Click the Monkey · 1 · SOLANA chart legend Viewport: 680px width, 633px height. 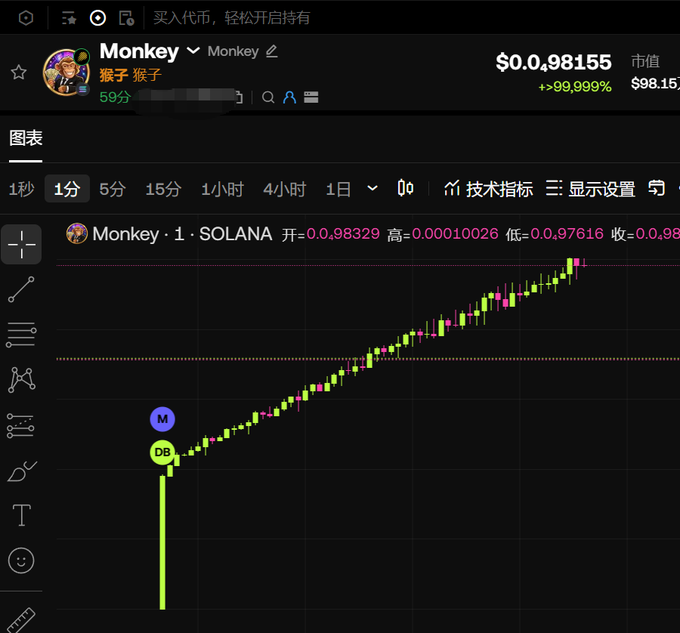[182, 234]
